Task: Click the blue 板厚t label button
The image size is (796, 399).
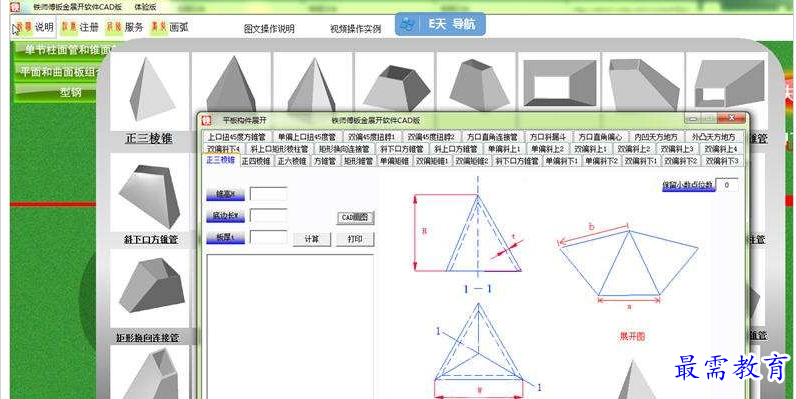Action: [225, 238]
